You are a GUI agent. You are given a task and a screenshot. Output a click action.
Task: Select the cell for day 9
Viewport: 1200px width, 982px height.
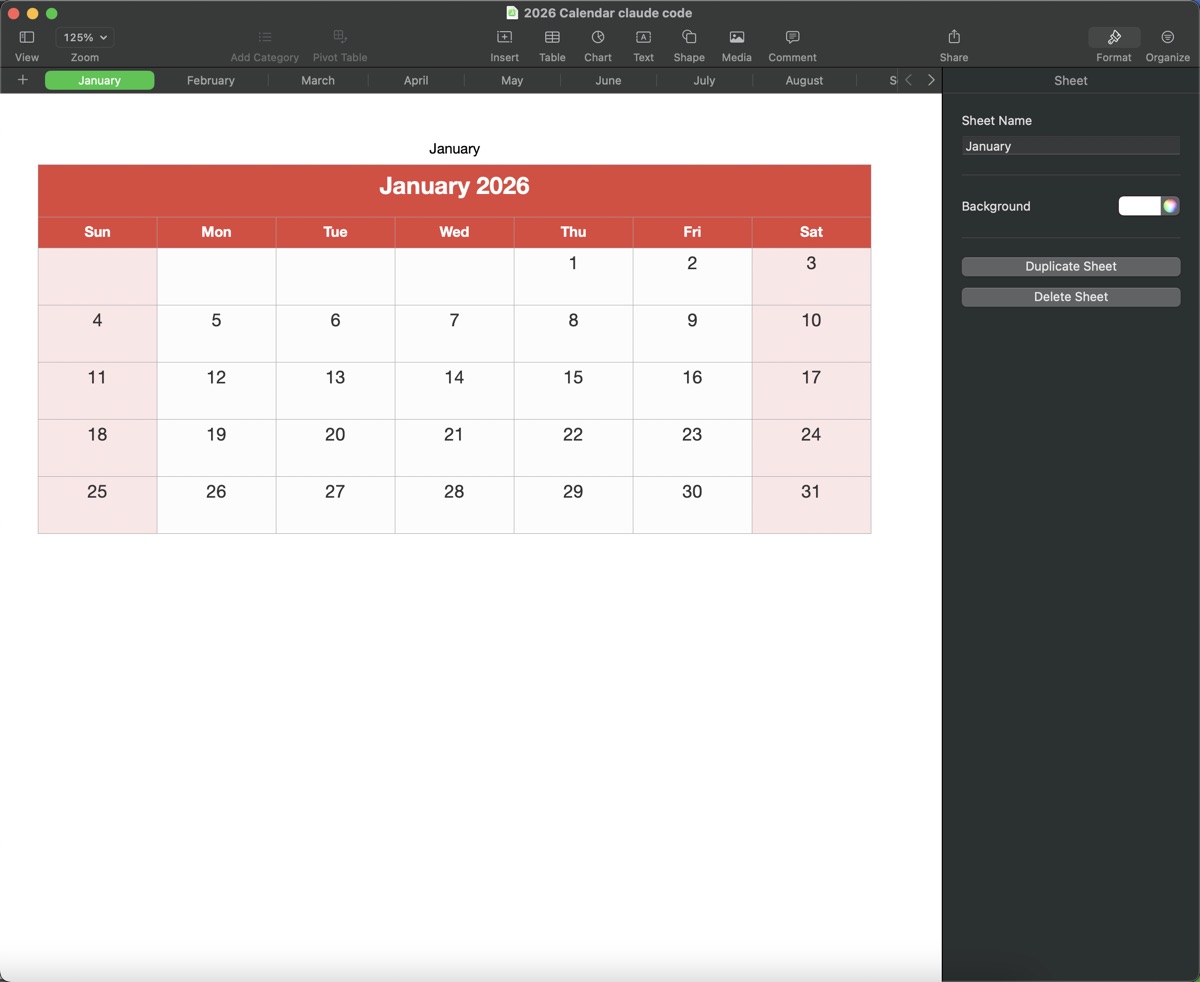click(x=692, y=333)
